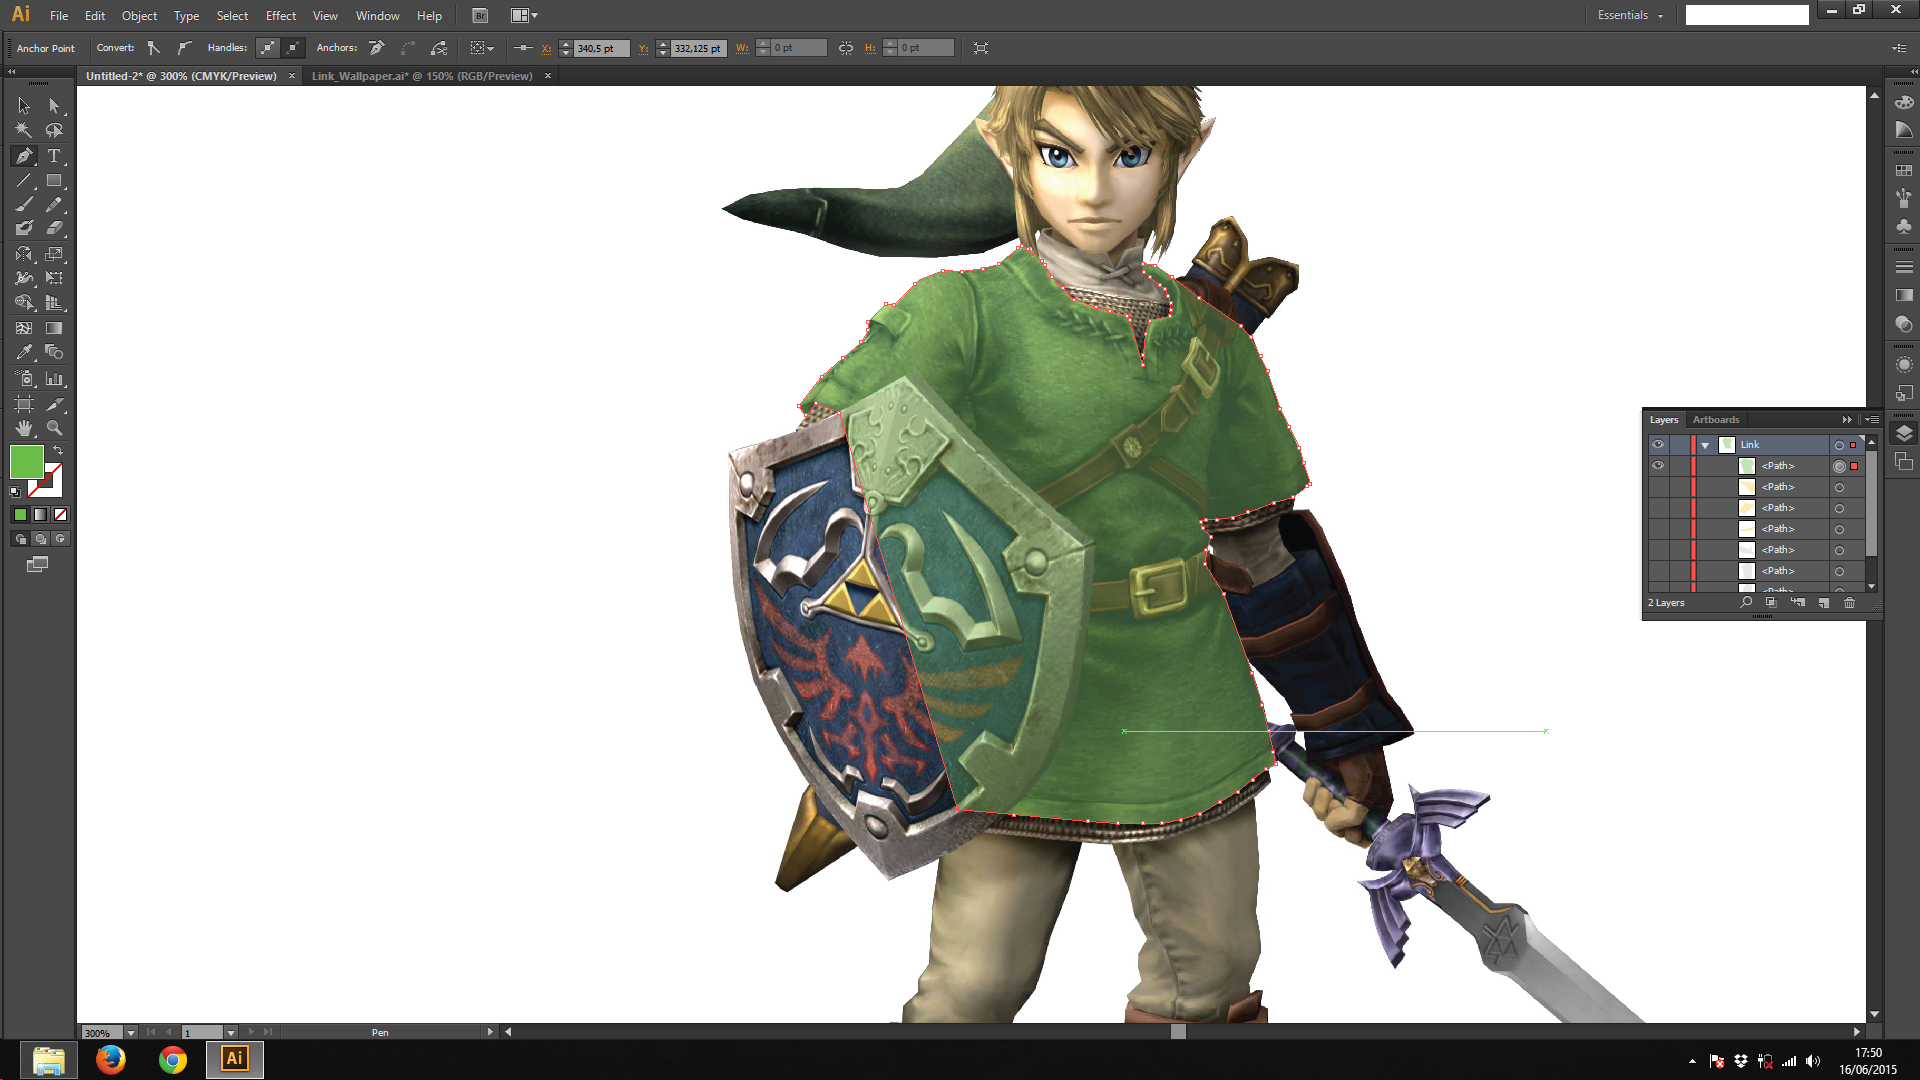Open the Effect menu

[281, 16]
